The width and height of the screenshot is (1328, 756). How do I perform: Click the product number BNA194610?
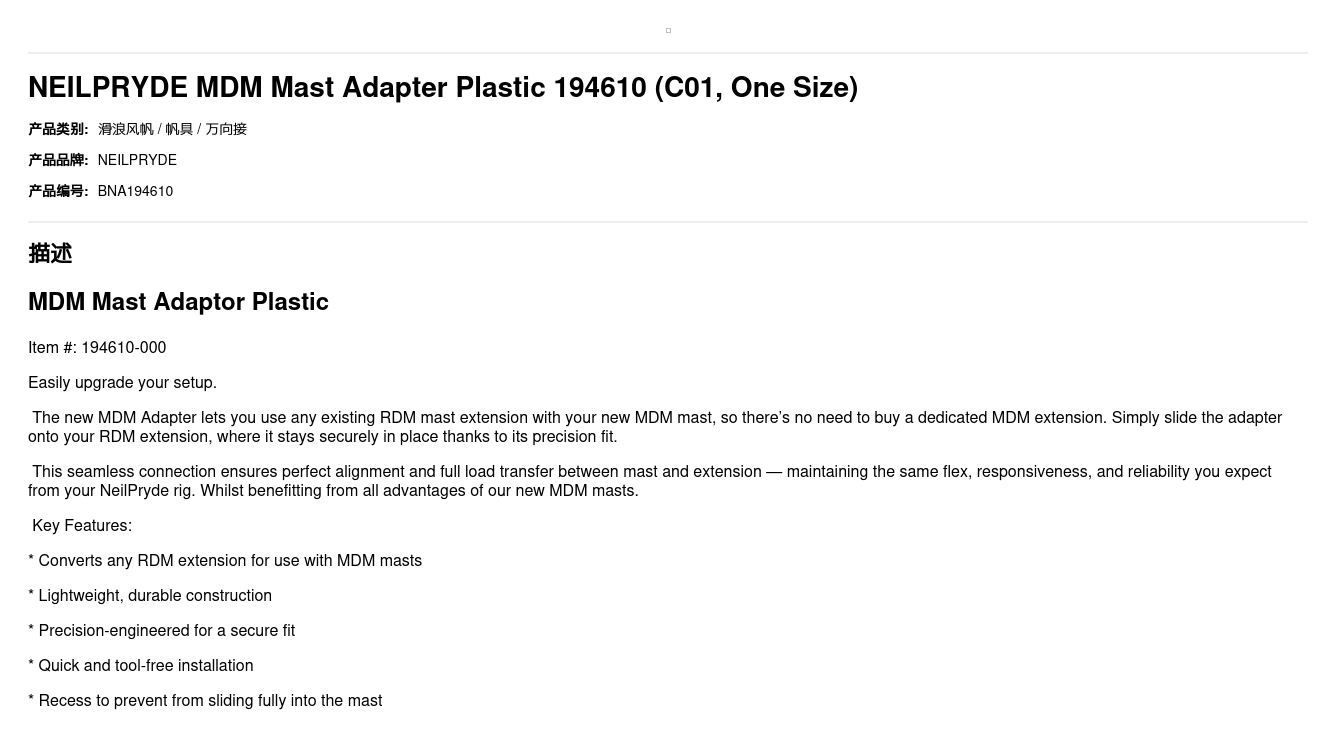point(135,191)
